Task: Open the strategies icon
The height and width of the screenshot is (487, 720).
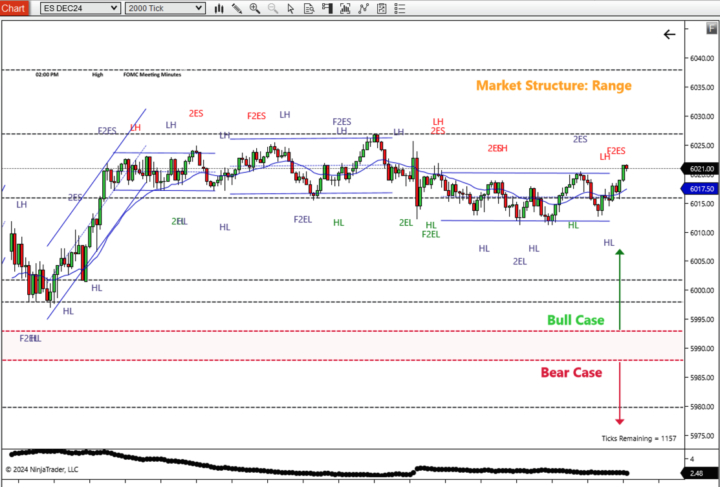Action: [x=382, y=8]
